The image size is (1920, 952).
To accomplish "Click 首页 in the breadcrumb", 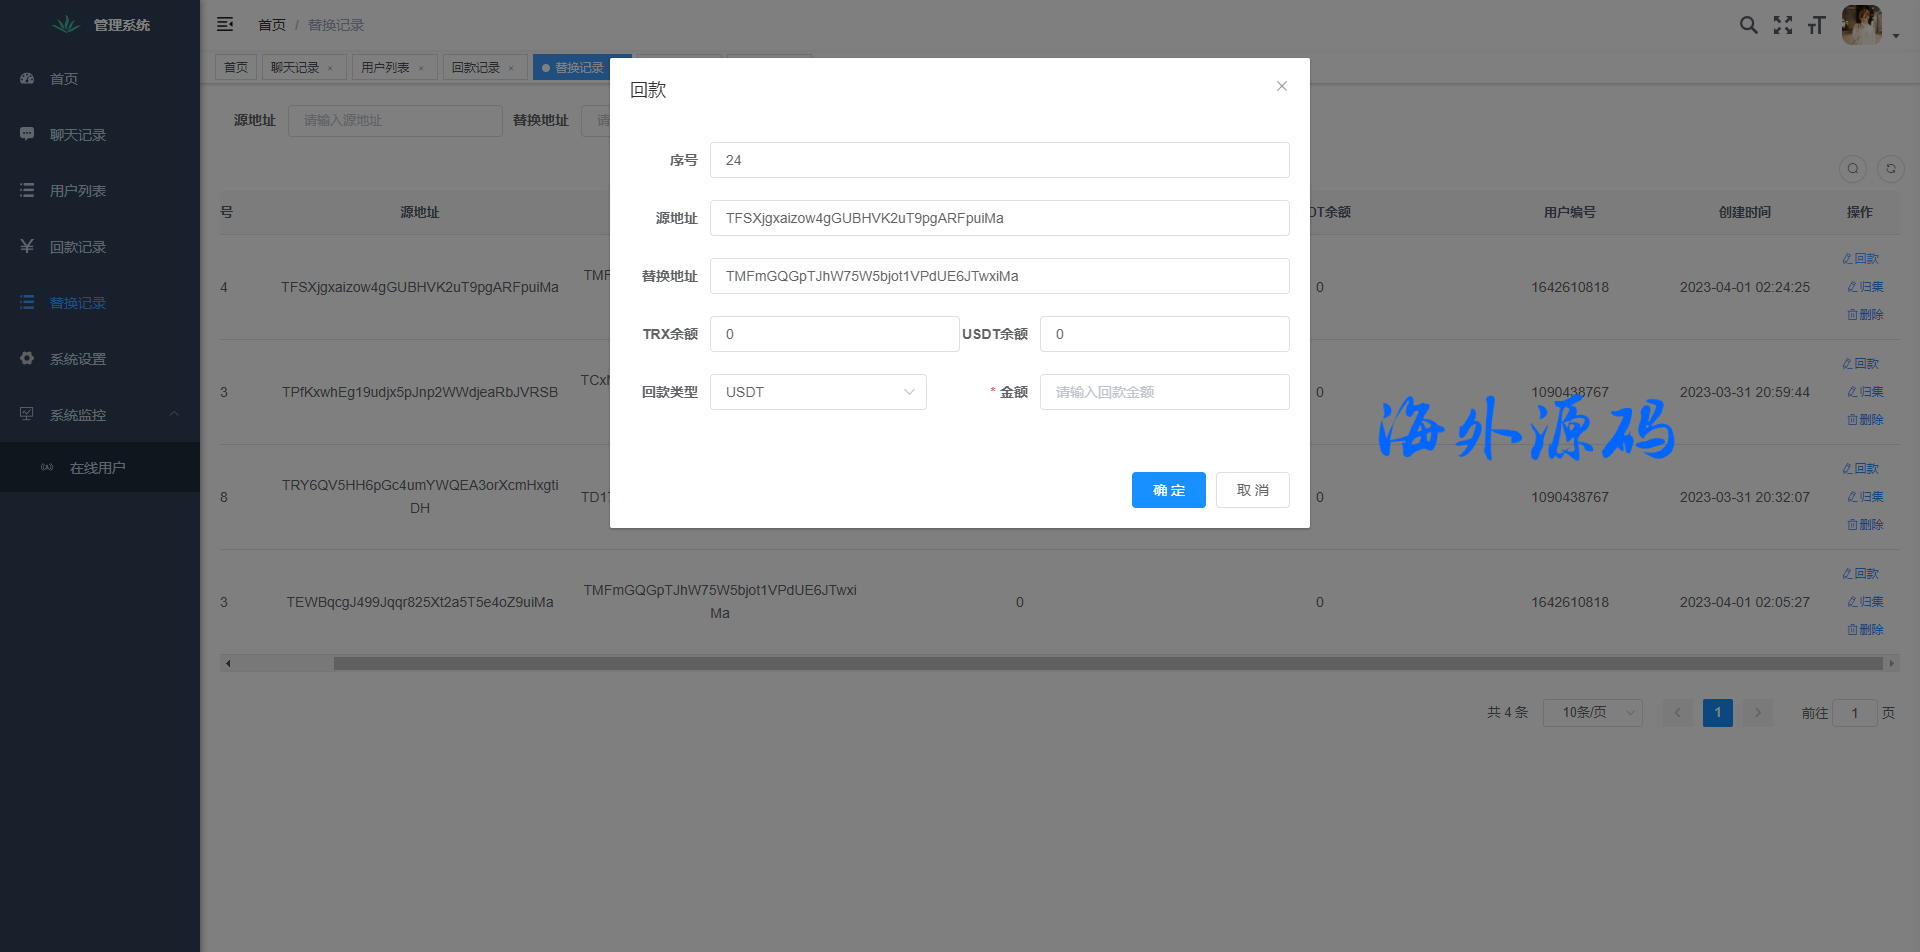I will coord(272,25).
